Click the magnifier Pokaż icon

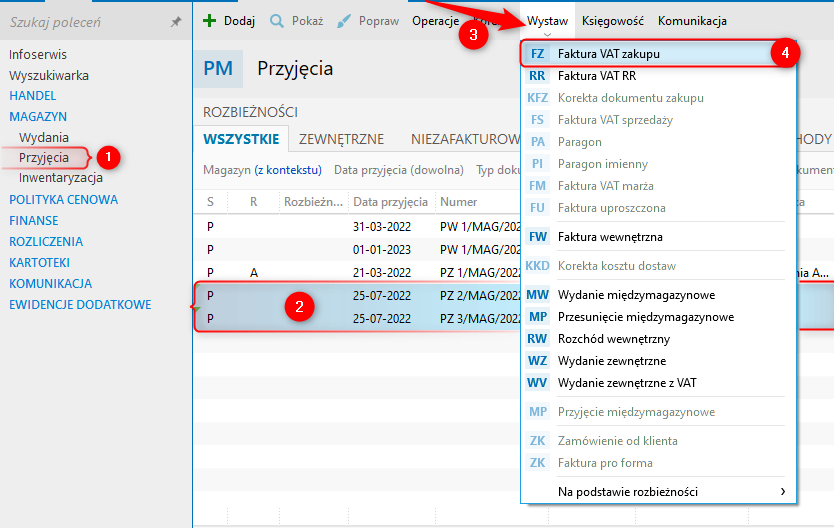(277, 21)
